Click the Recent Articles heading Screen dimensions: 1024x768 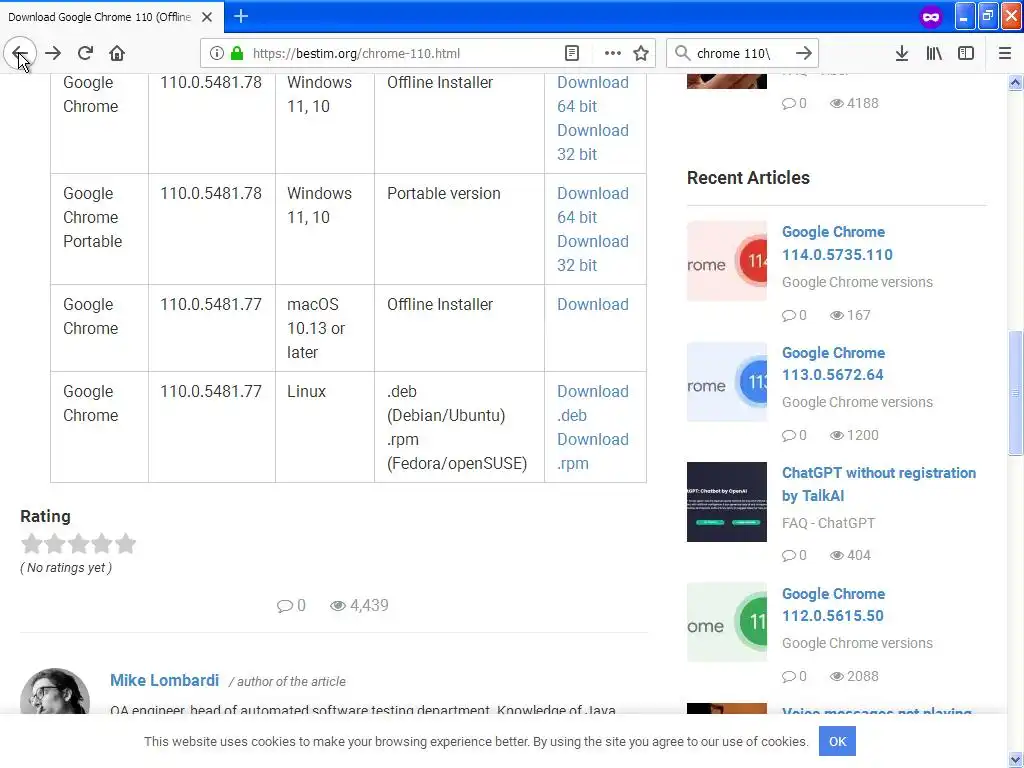click(x=748, y=178)
